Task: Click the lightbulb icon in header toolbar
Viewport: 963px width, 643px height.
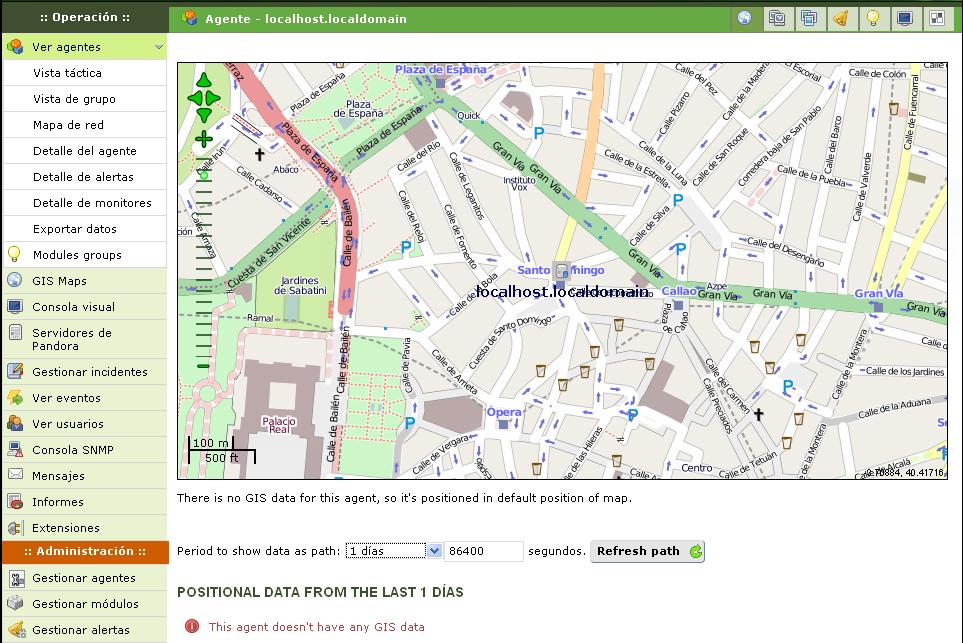Action: [x=872, y=18]
